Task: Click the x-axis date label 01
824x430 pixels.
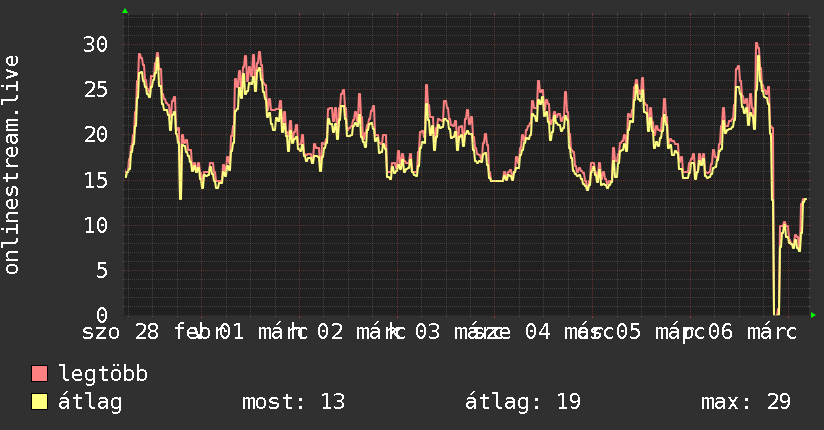Action: click(x=232, y=332)
